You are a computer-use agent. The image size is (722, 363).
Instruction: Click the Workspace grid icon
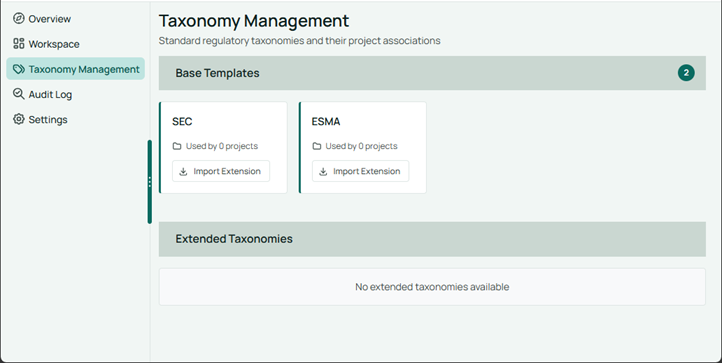click(18, 44)
